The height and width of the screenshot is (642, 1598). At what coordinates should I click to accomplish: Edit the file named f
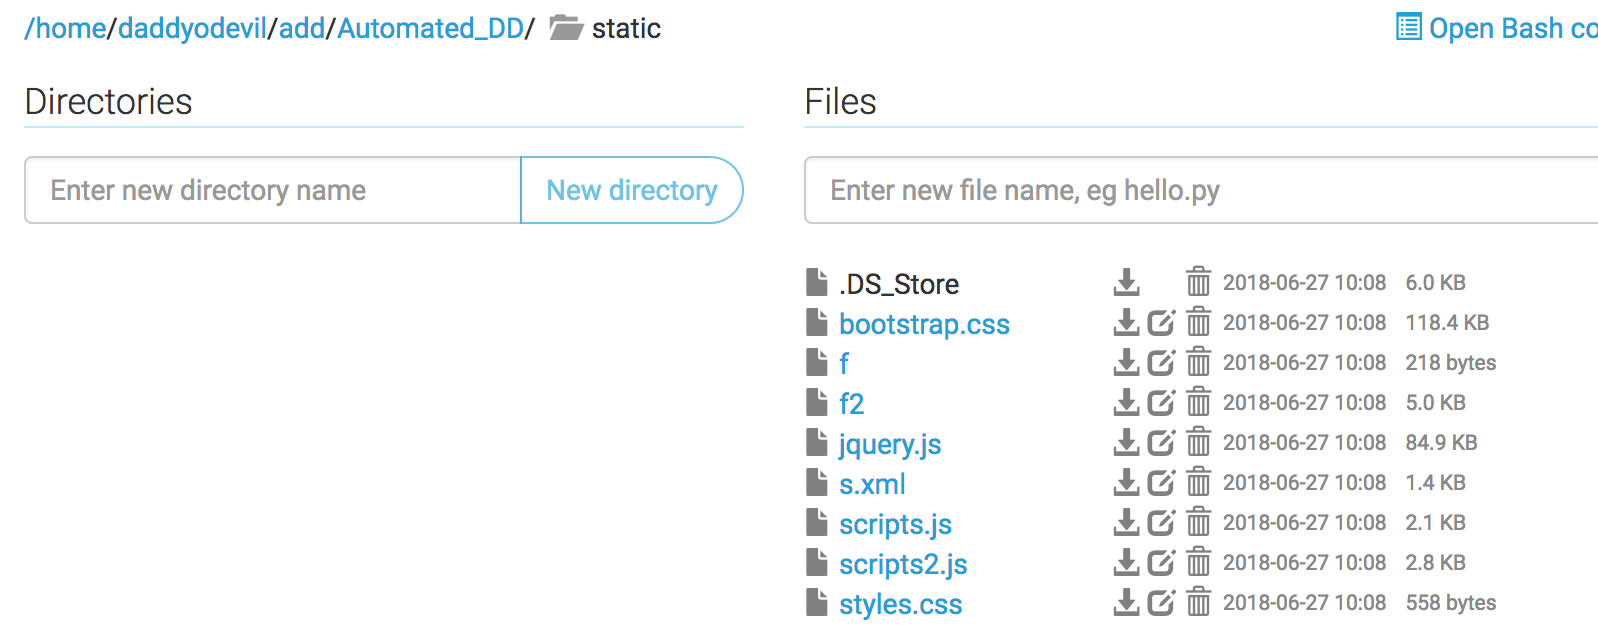(1161, 363)
